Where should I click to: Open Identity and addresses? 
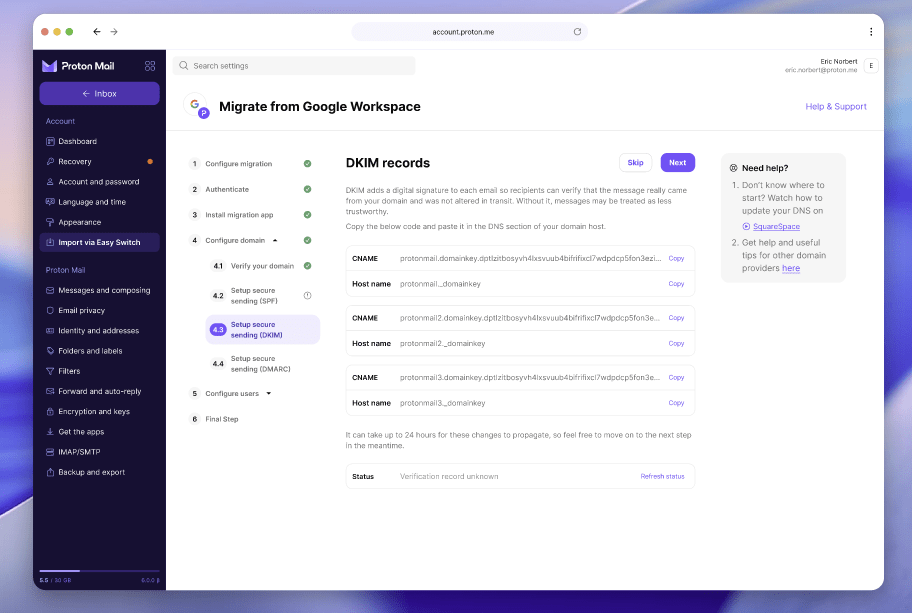pos(99,330)
